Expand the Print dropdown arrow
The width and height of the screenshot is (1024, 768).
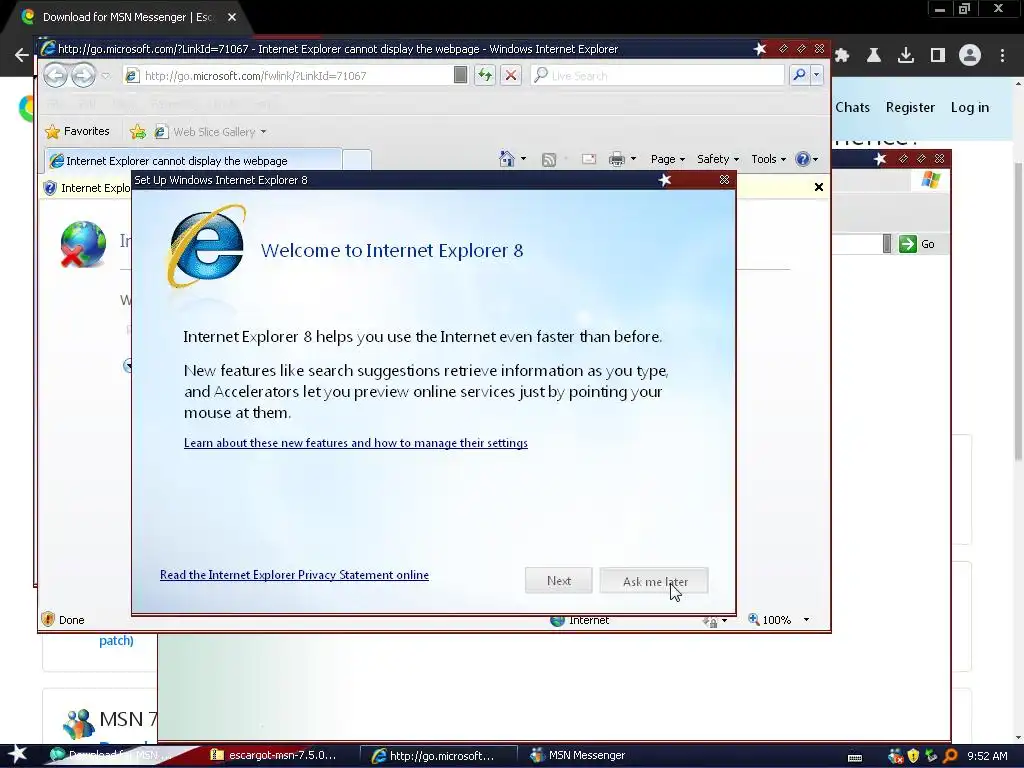click(633, 159)
